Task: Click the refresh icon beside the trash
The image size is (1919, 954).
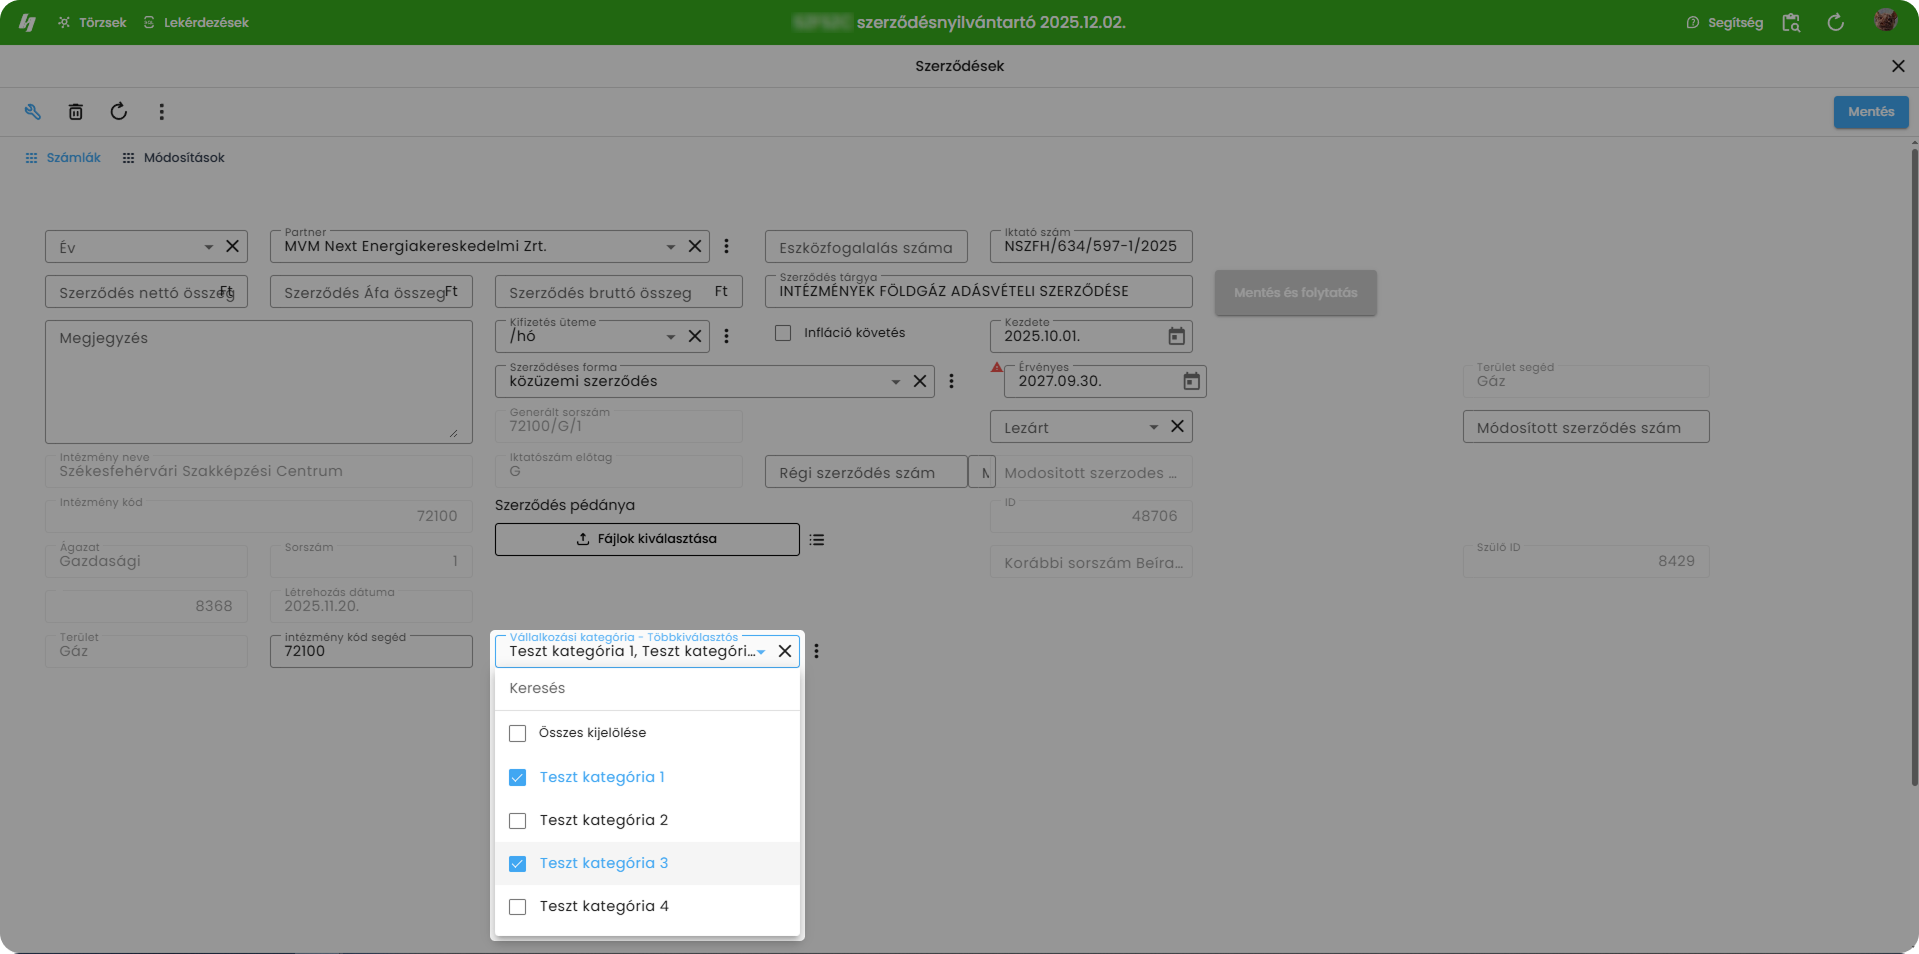Action: click(x=119, y=112)
